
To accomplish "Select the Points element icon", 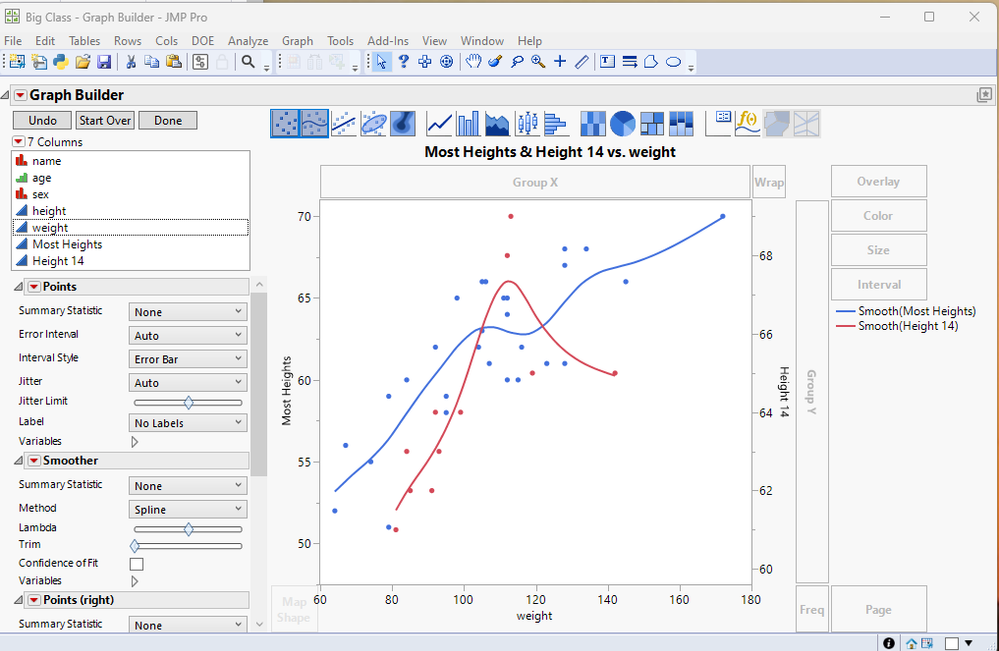I will coord(285,123).
